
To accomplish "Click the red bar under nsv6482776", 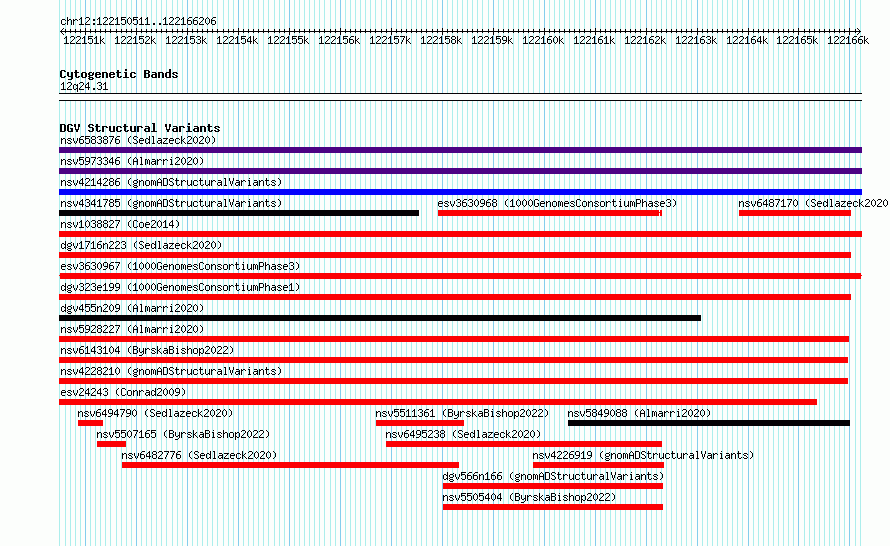I will [290, 465].
